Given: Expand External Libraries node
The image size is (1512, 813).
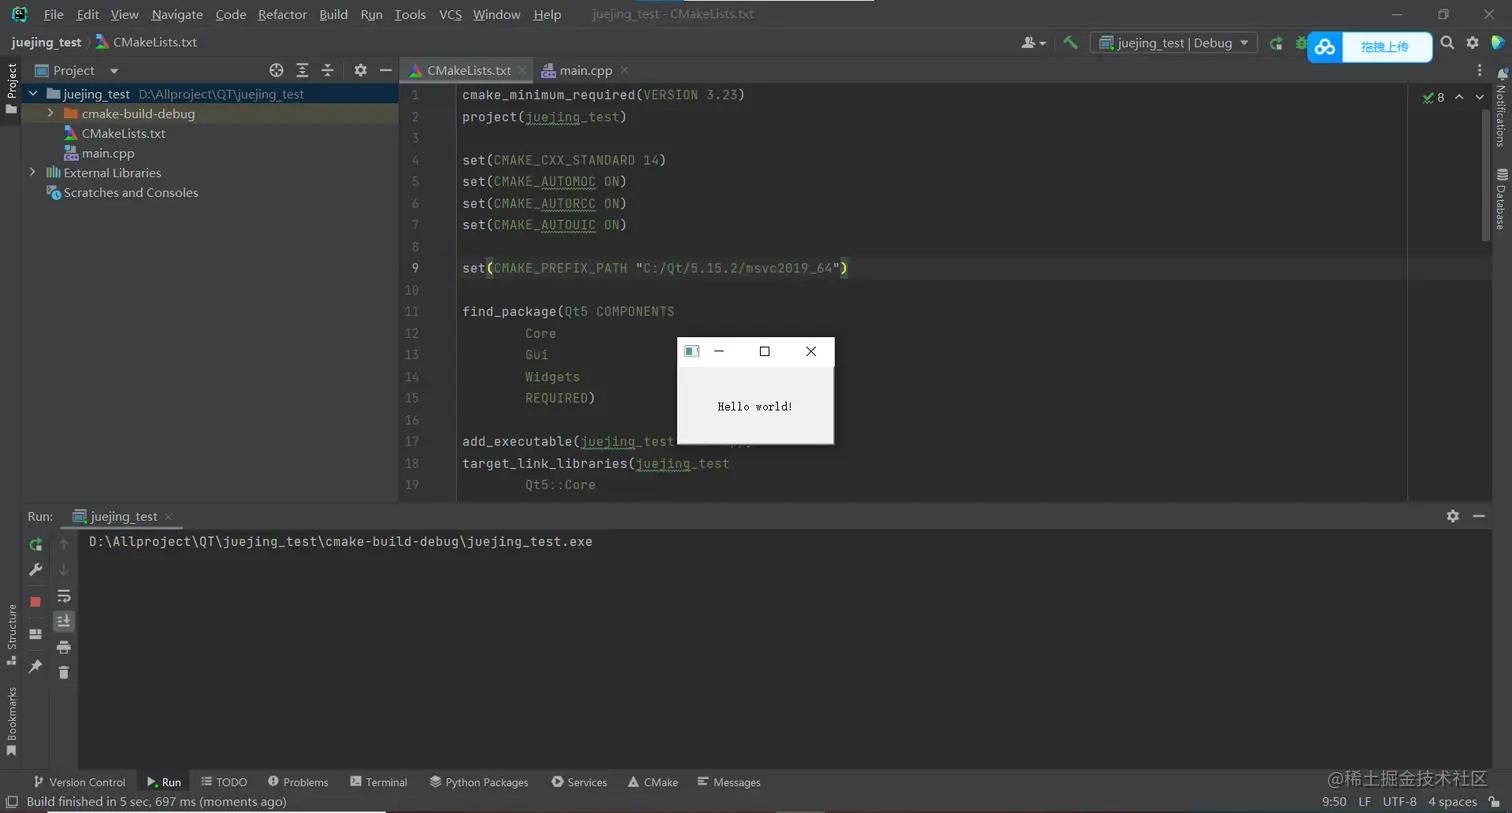Looking at the screenshot, I should tap(33, 173).
